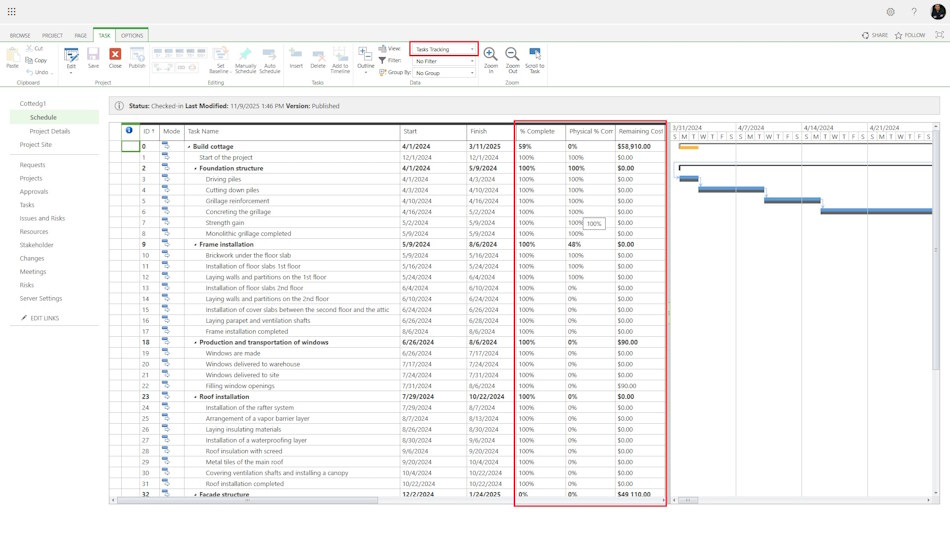
Task: Open Issues and Risks in sidebar
Action: click(x=42, y=218)
